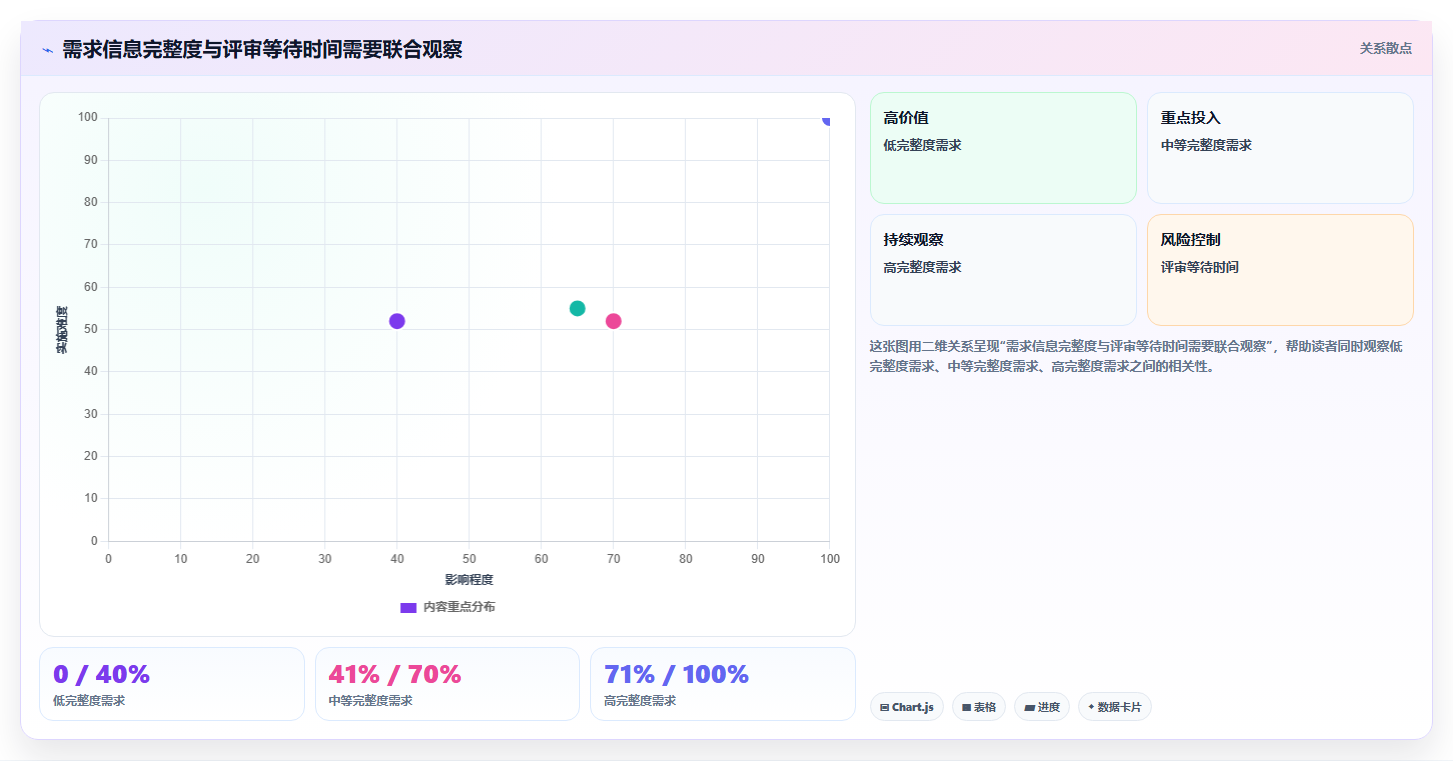Image resolution: width=1453 pixels, height=761 pixels.
Task: Click the chart title 需求信息完整度与评审等待时间需要联合观察
Action: 262,50
